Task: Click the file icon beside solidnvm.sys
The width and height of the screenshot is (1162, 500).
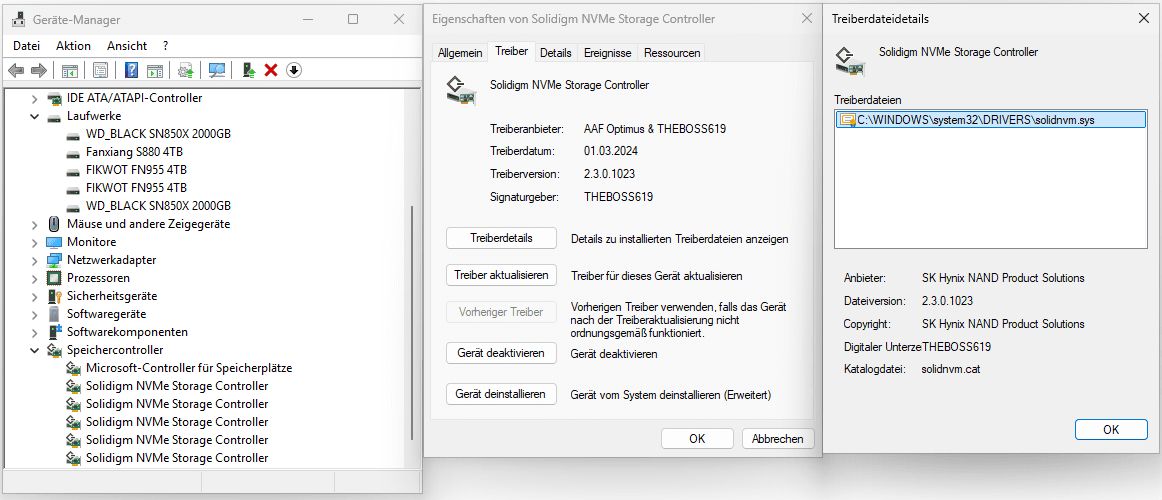Action: click(848, 119)
